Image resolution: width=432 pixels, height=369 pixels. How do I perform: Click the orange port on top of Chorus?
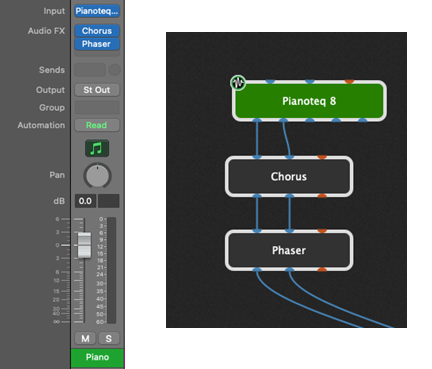(x=322, y=157)
